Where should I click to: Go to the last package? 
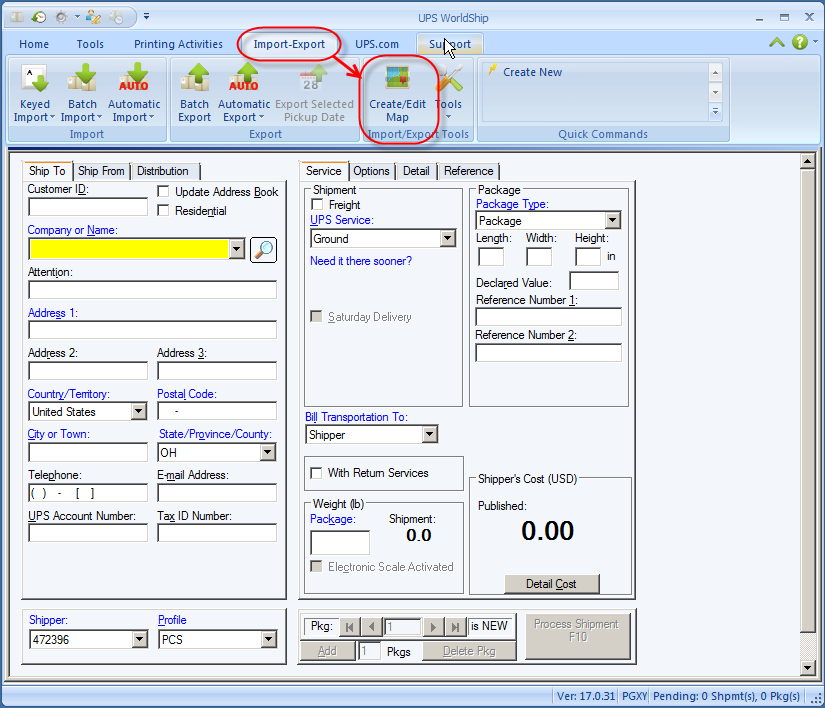[x=455, y=626]
